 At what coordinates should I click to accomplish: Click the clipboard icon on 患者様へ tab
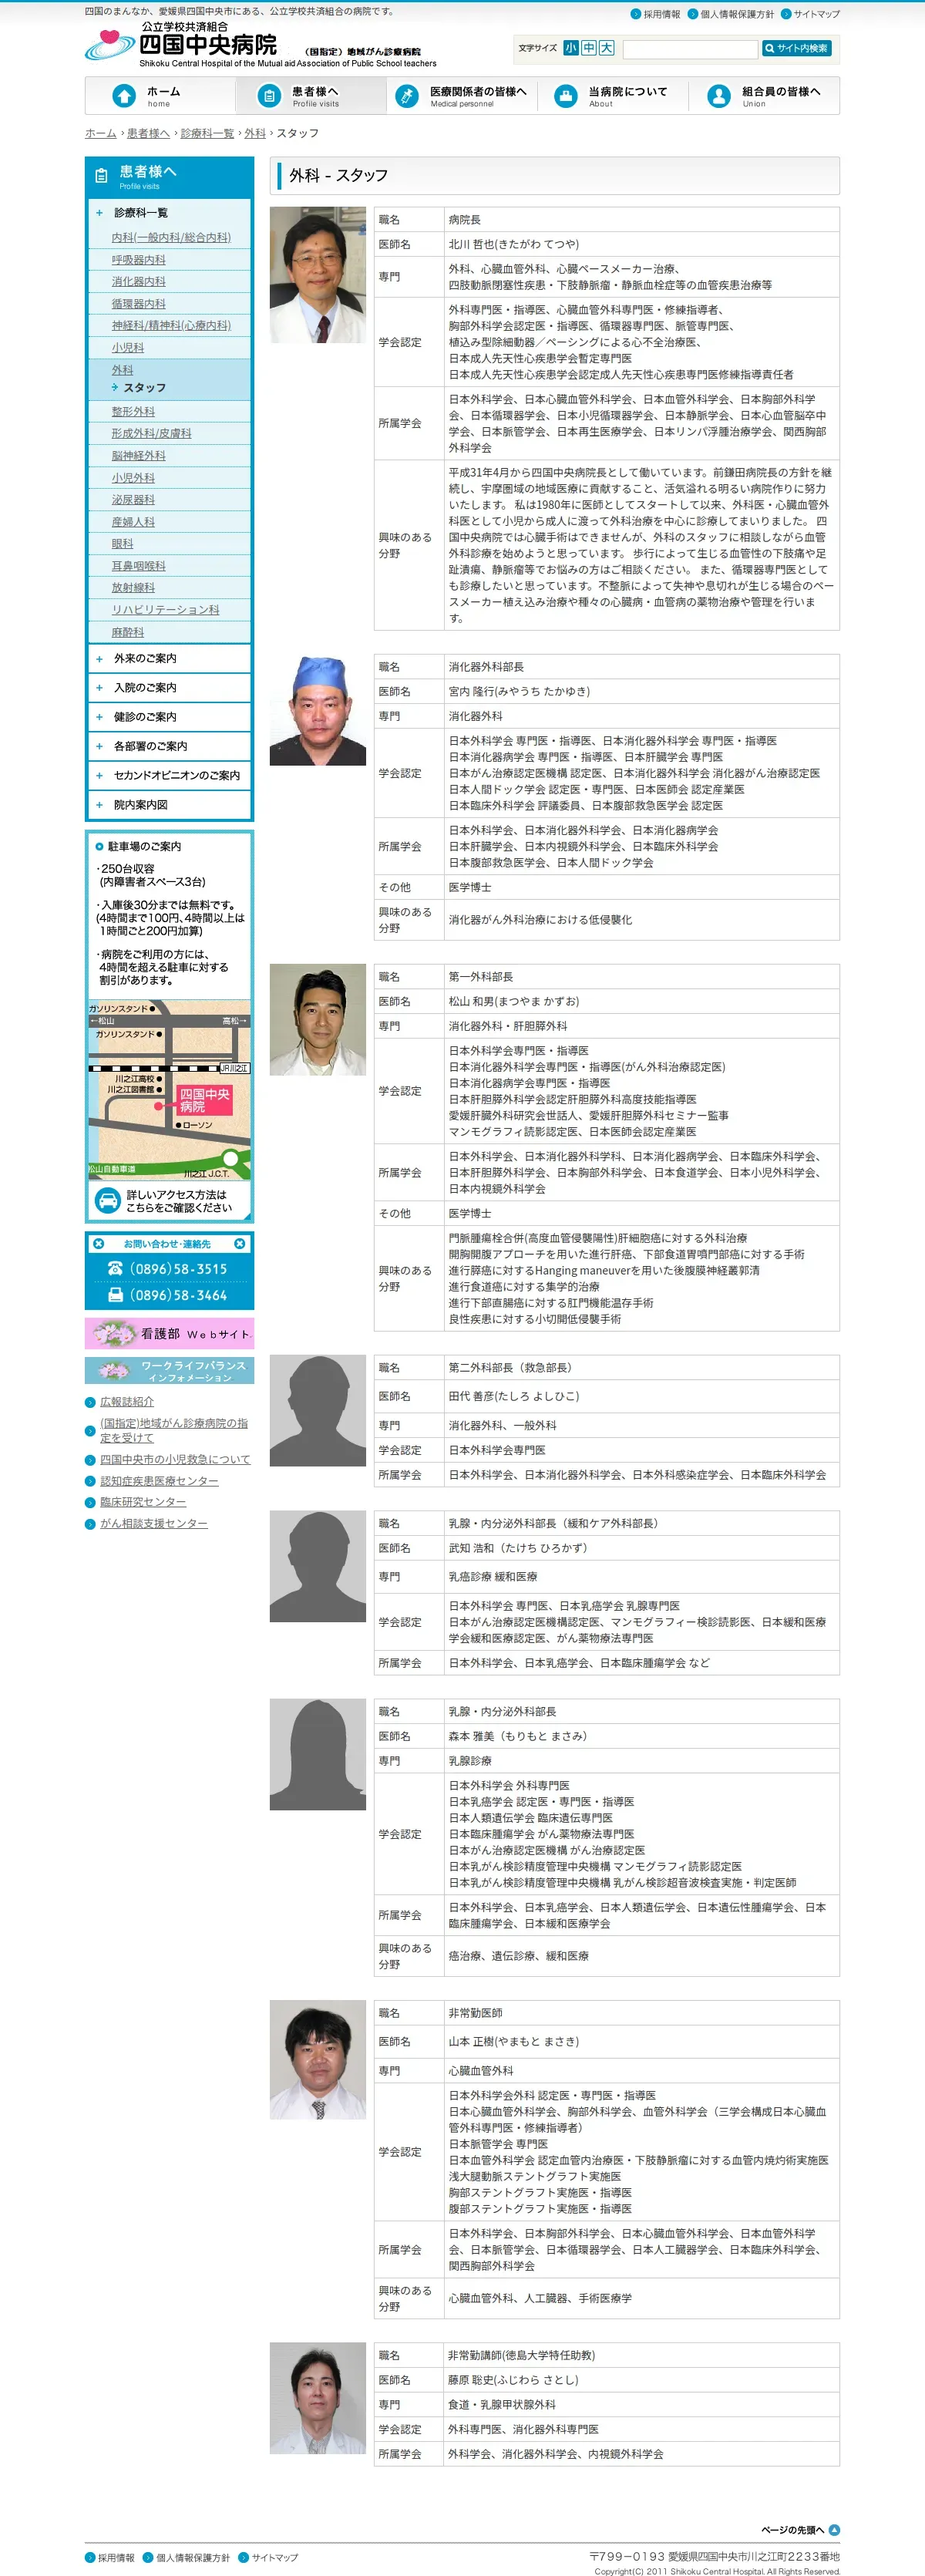[269, 96]
